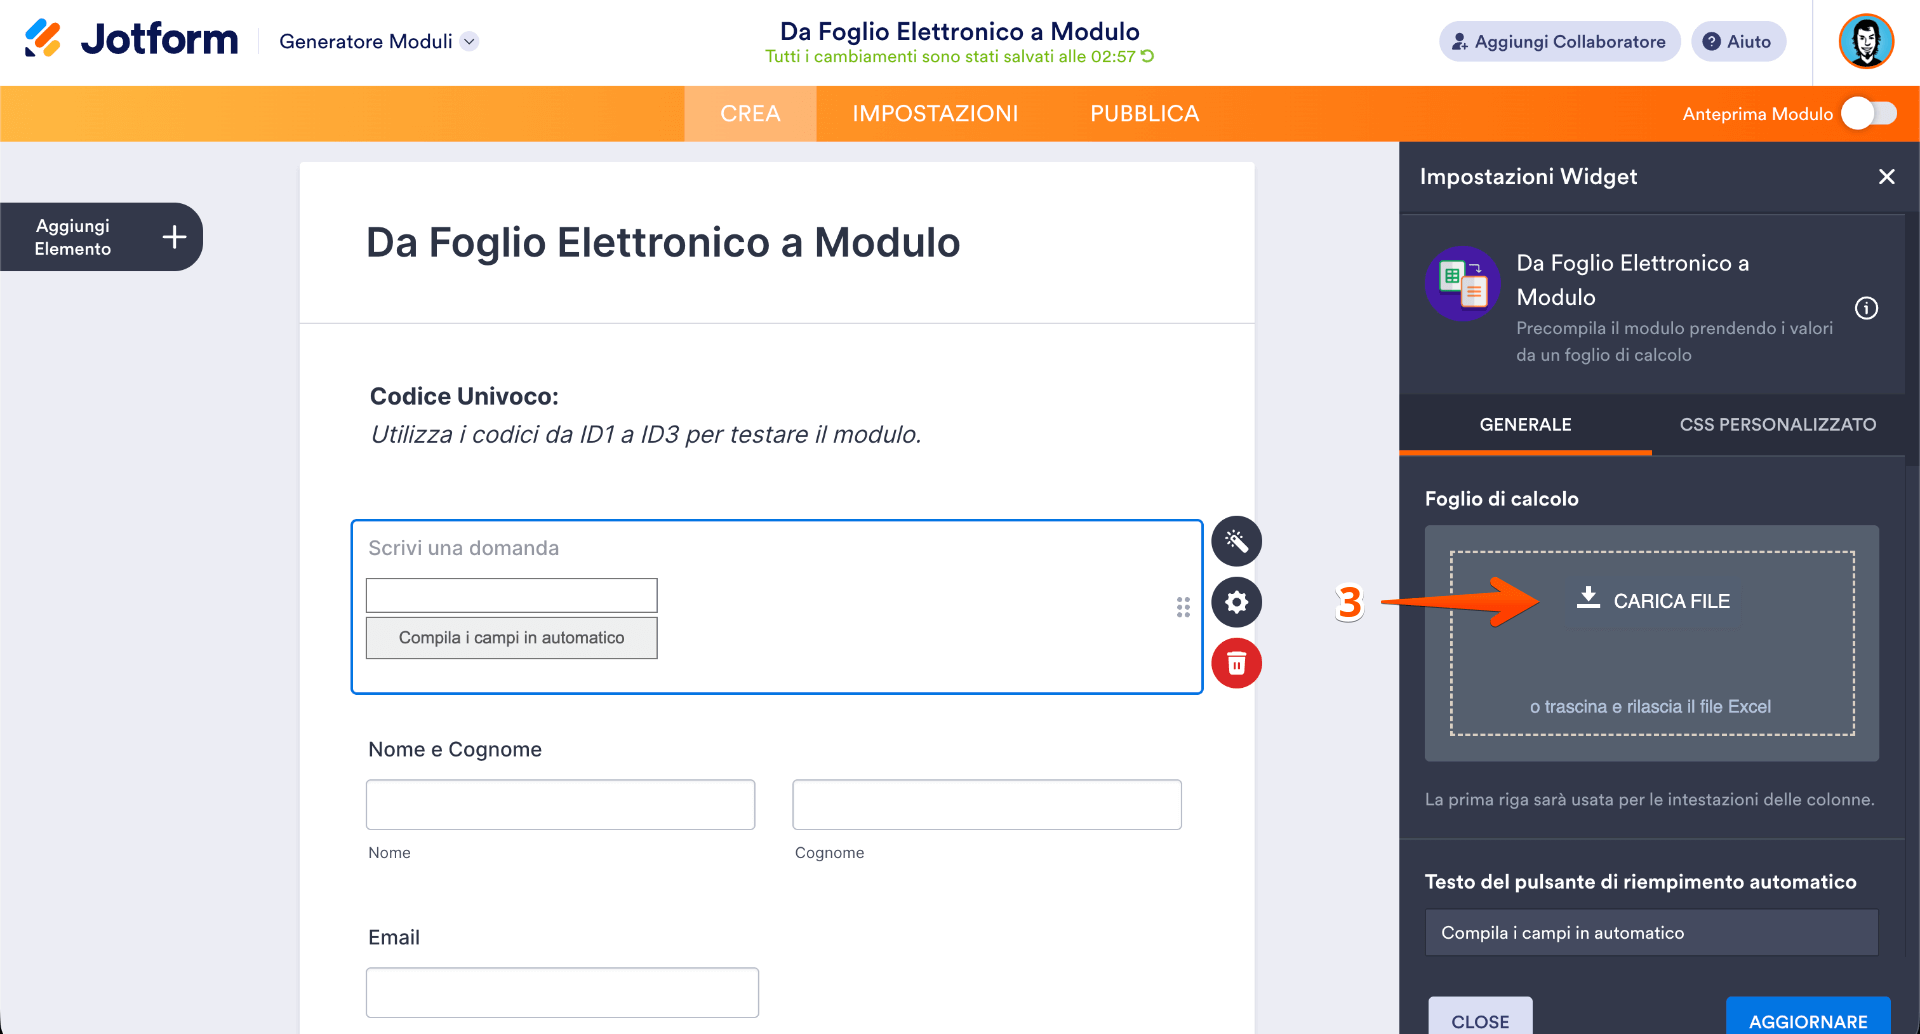Select CSS PERSONALIZZATO tab
Image resolution: width=1920 pixels, height=1034 pixels.
1777,425
